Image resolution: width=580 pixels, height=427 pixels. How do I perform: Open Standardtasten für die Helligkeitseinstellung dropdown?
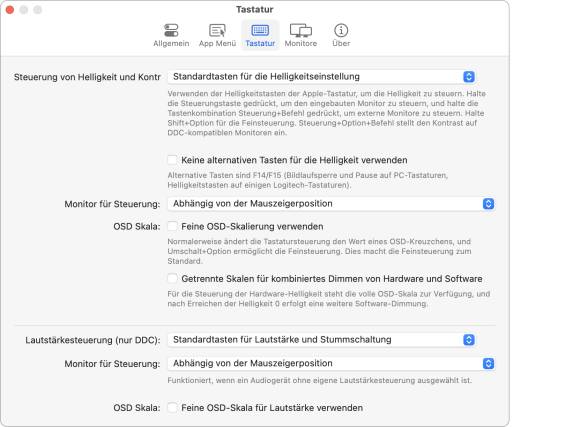[x=321, y=77]
